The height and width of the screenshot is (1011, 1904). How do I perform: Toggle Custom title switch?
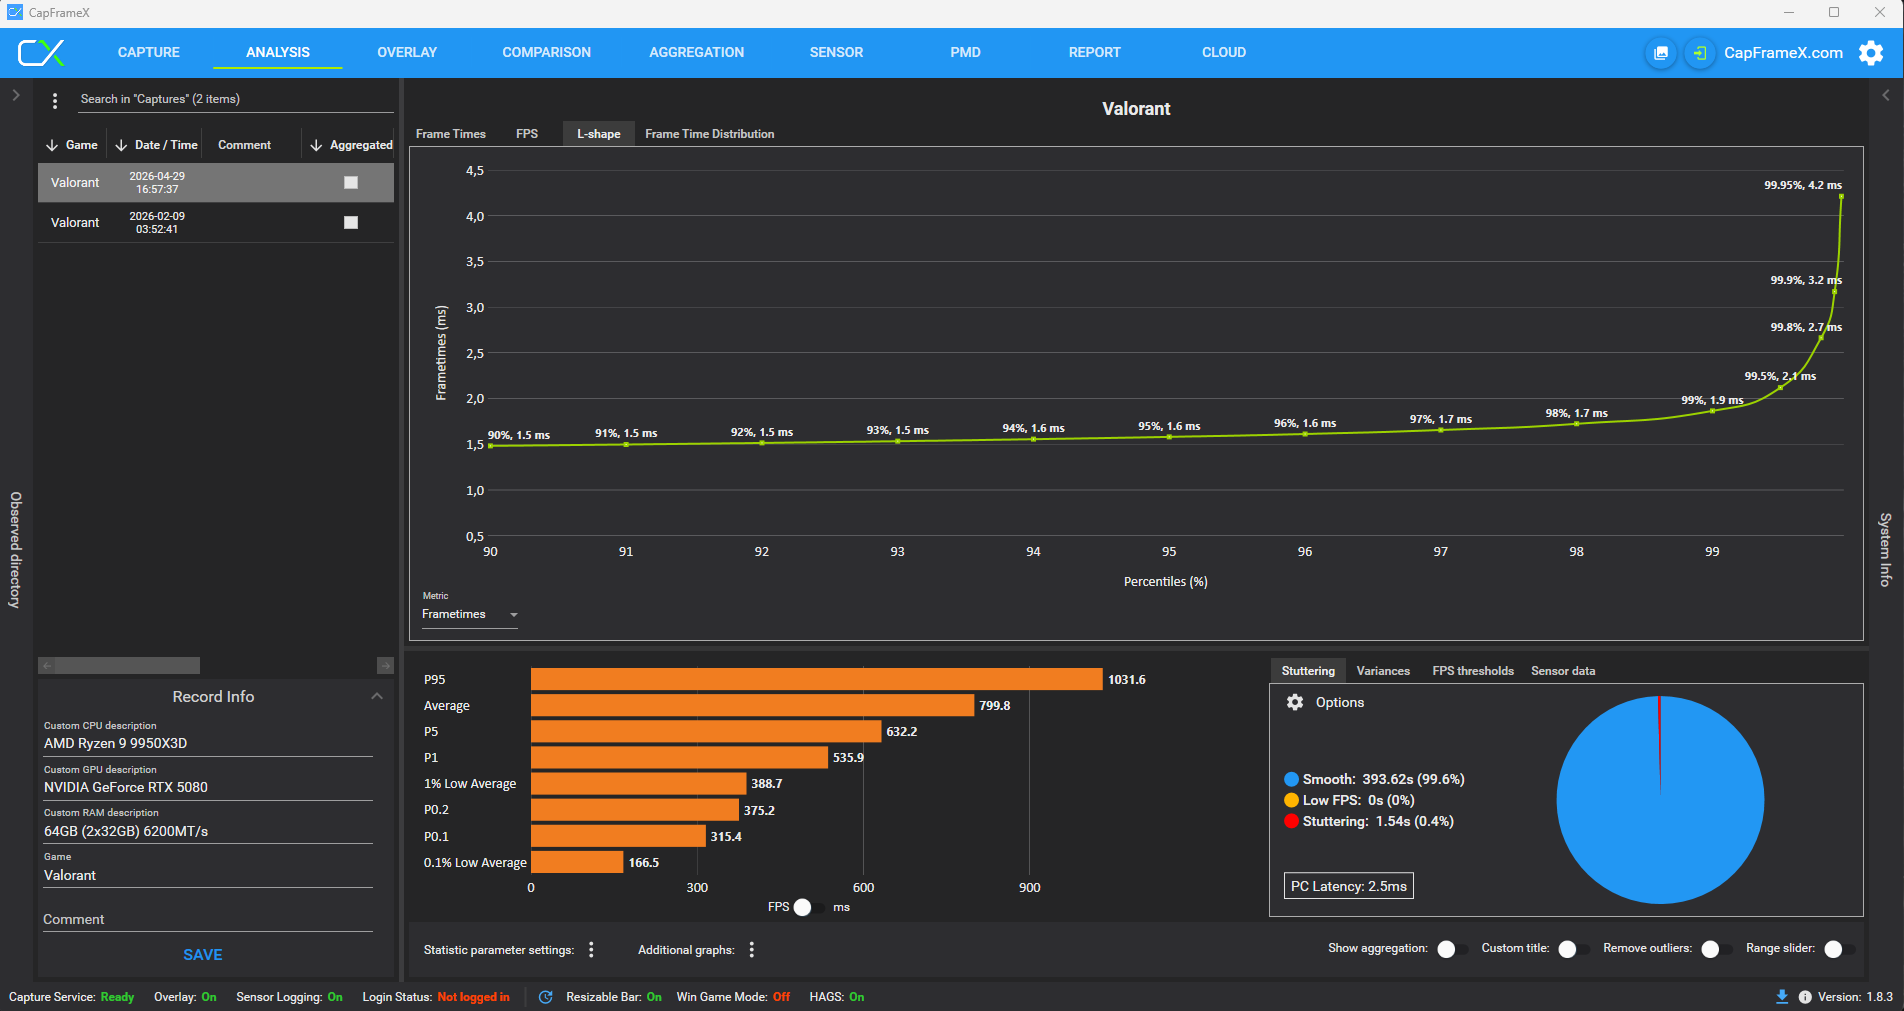pyautogui.click(x=1573, y=949)
